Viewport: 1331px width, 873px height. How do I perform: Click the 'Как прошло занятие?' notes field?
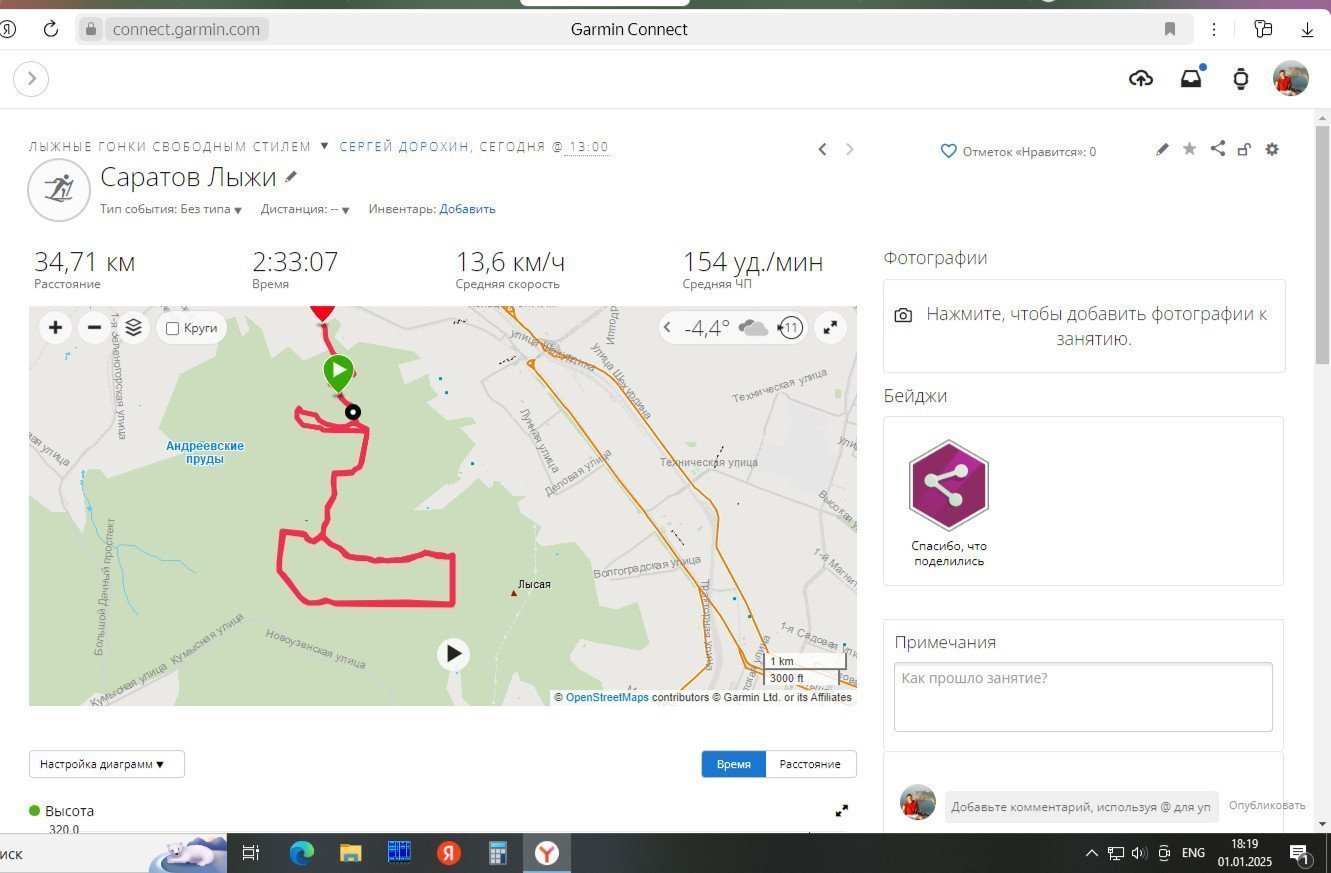[x=1083, y=697]
